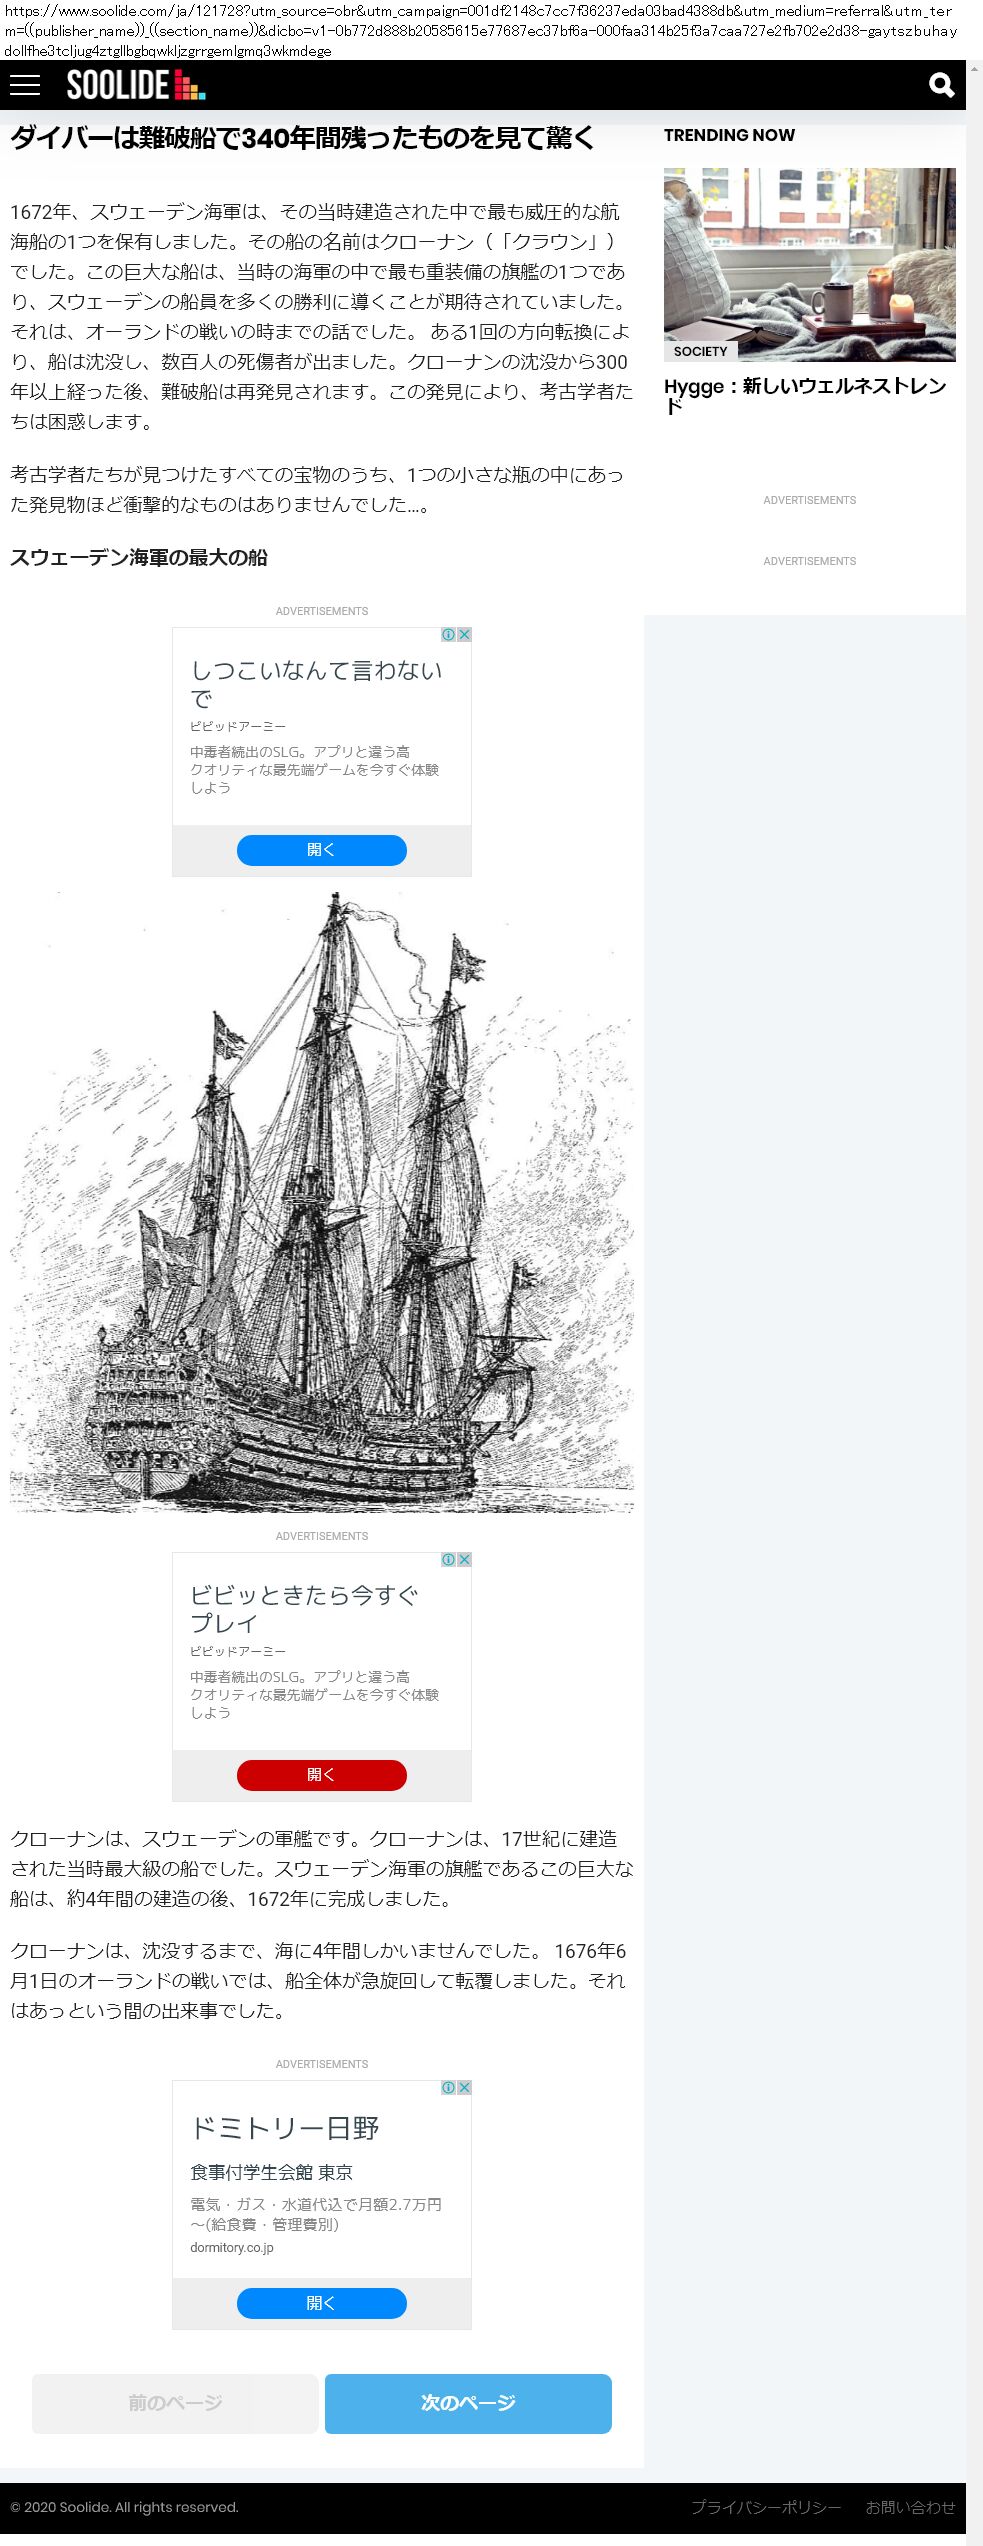Open the プライバシーポリシー footer link
This screenshot has height=2546, width=983.
[766, 2507]
